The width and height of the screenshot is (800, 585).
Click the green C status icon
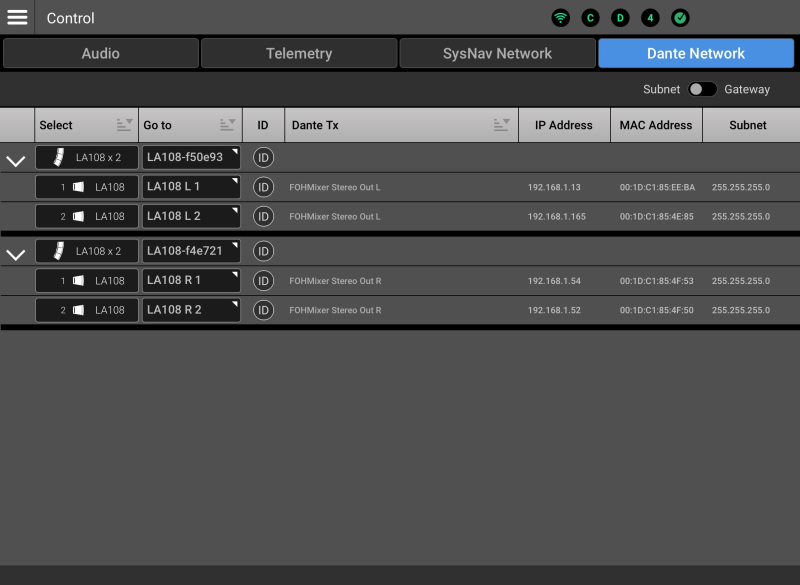591,18
